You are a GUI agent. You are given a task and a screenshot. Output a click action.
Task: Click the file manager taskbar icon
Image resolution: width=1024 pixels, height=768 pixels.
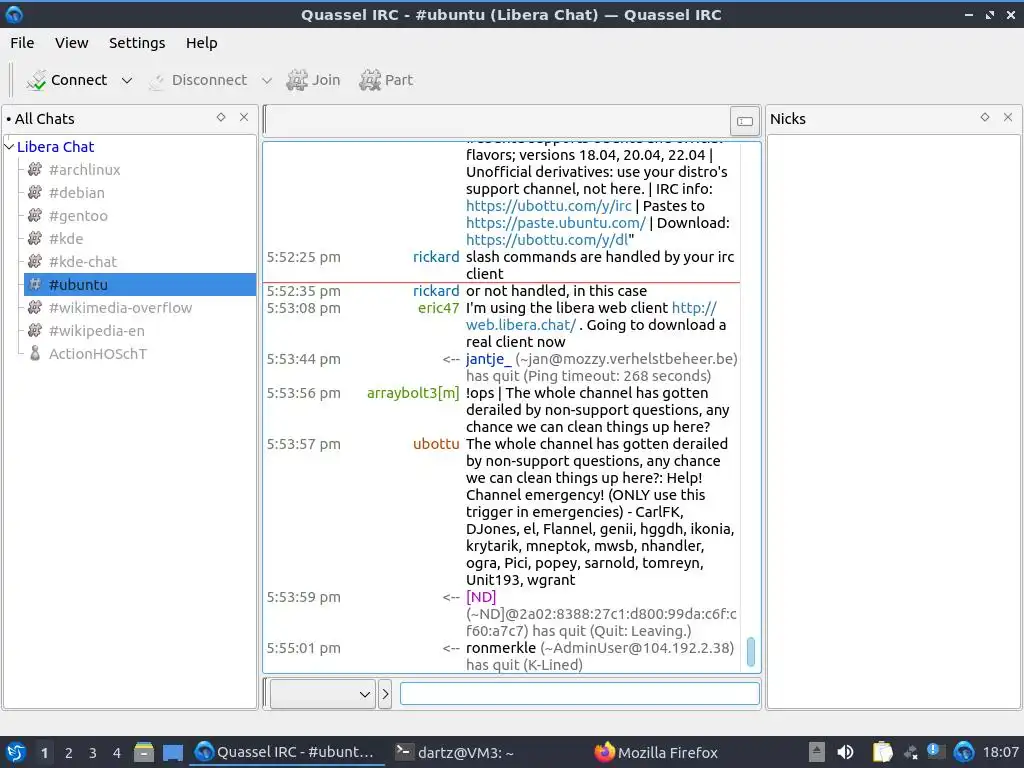point(144,752)
